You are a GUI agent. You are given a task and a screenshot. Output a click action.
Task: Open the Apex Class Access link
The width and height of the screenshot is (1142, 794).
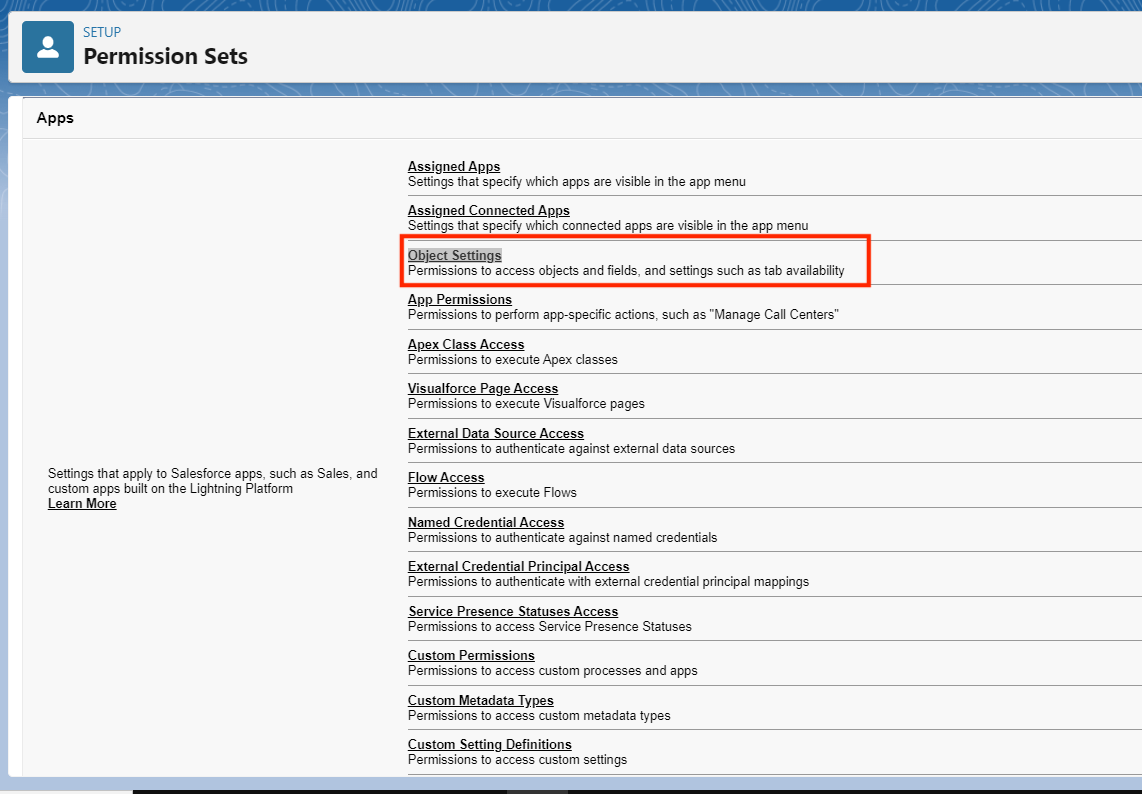pos(466,344)
